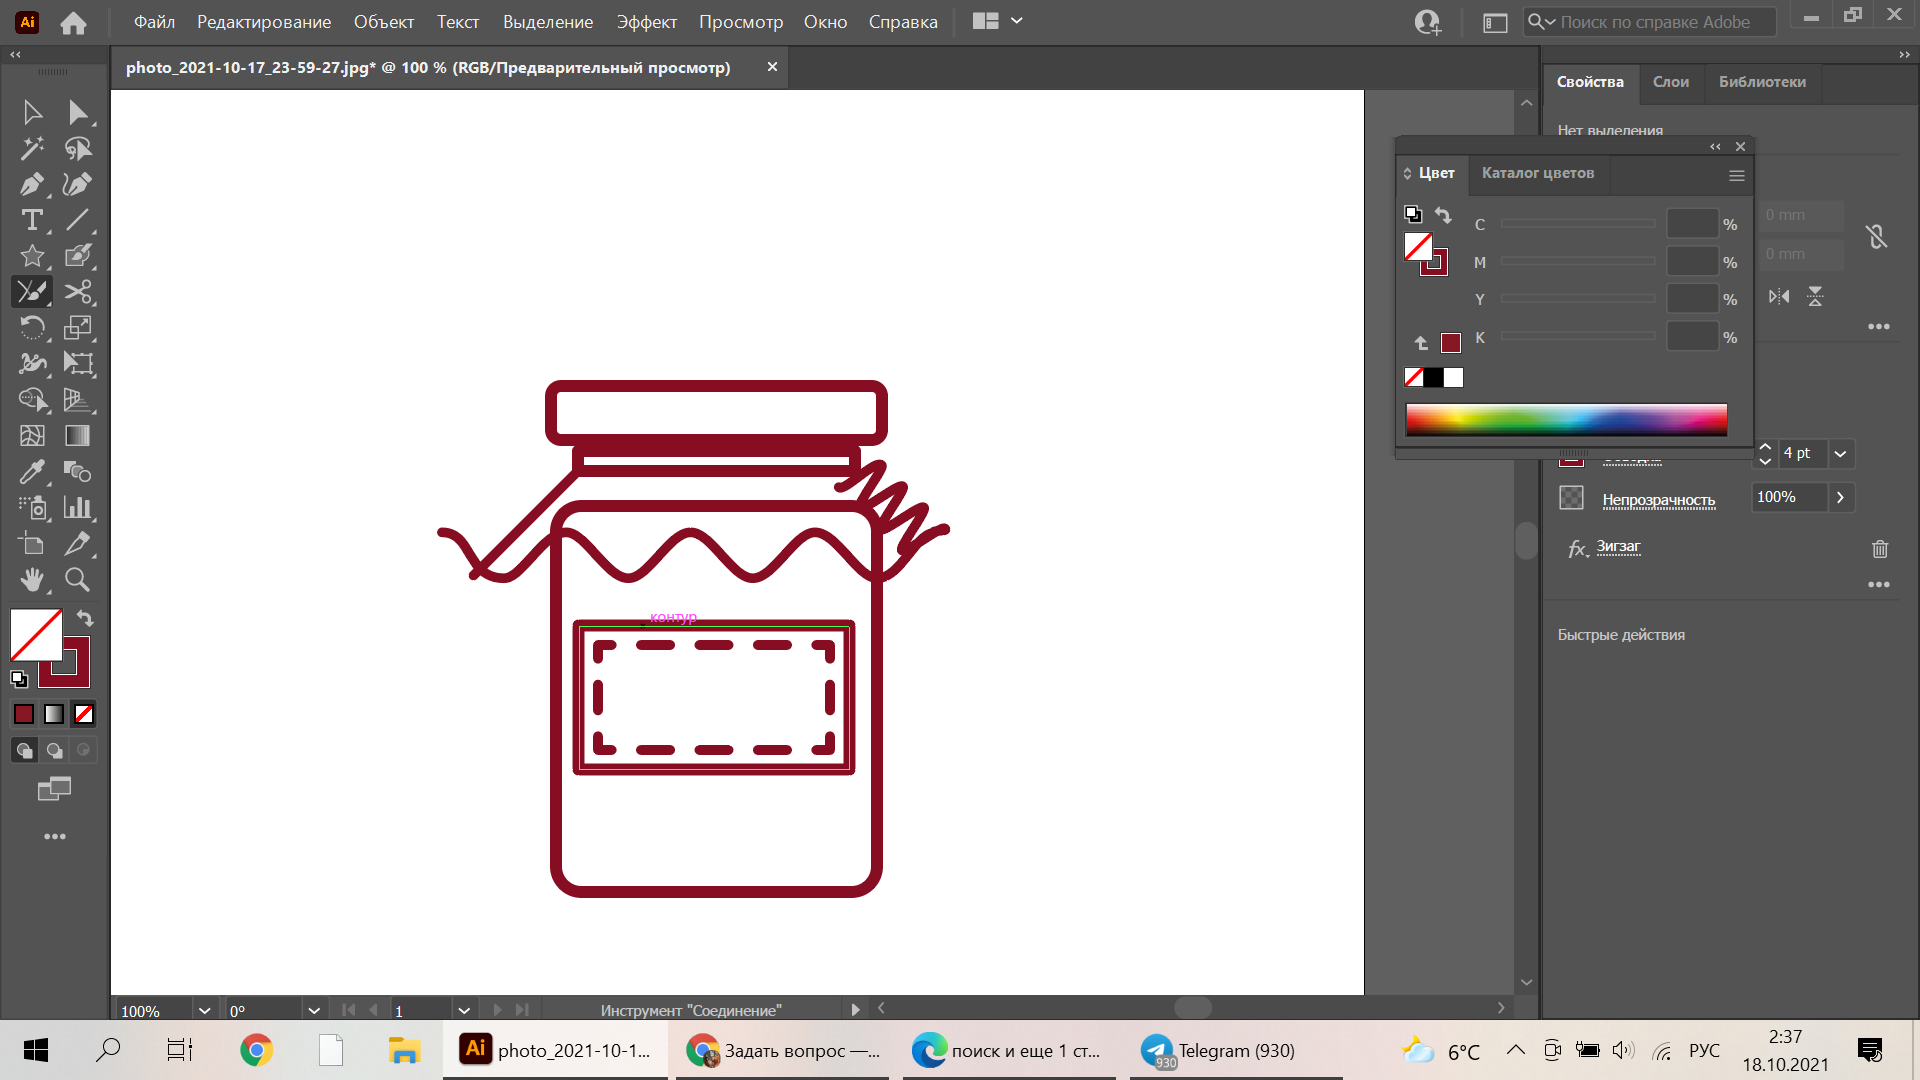Select the Free Transform tool

[x=77, y=364]
